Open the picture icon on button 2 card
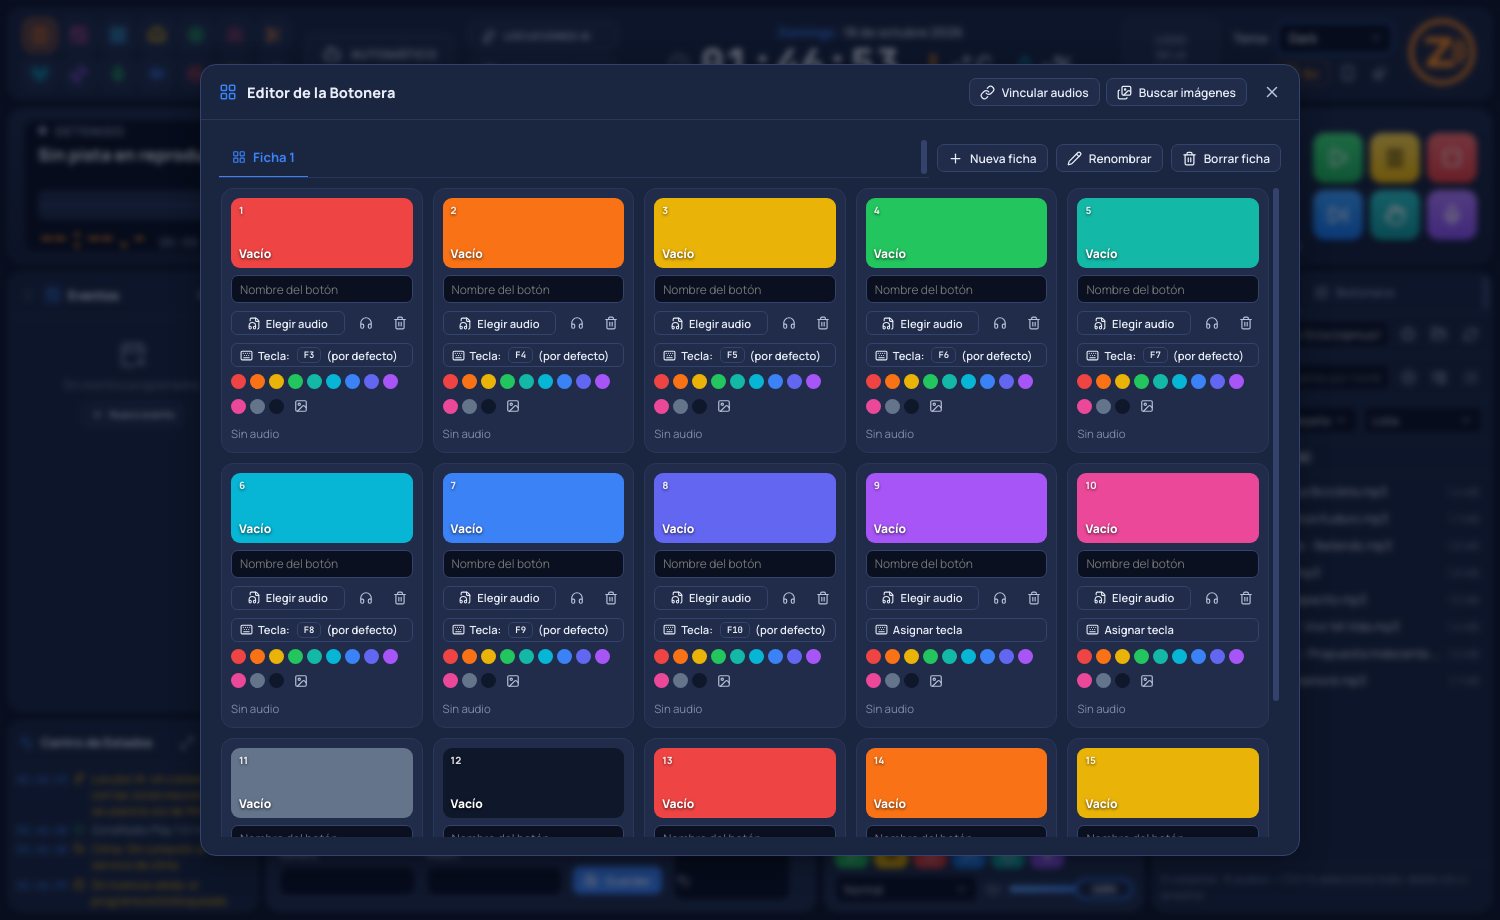 [x=513, y=407]
